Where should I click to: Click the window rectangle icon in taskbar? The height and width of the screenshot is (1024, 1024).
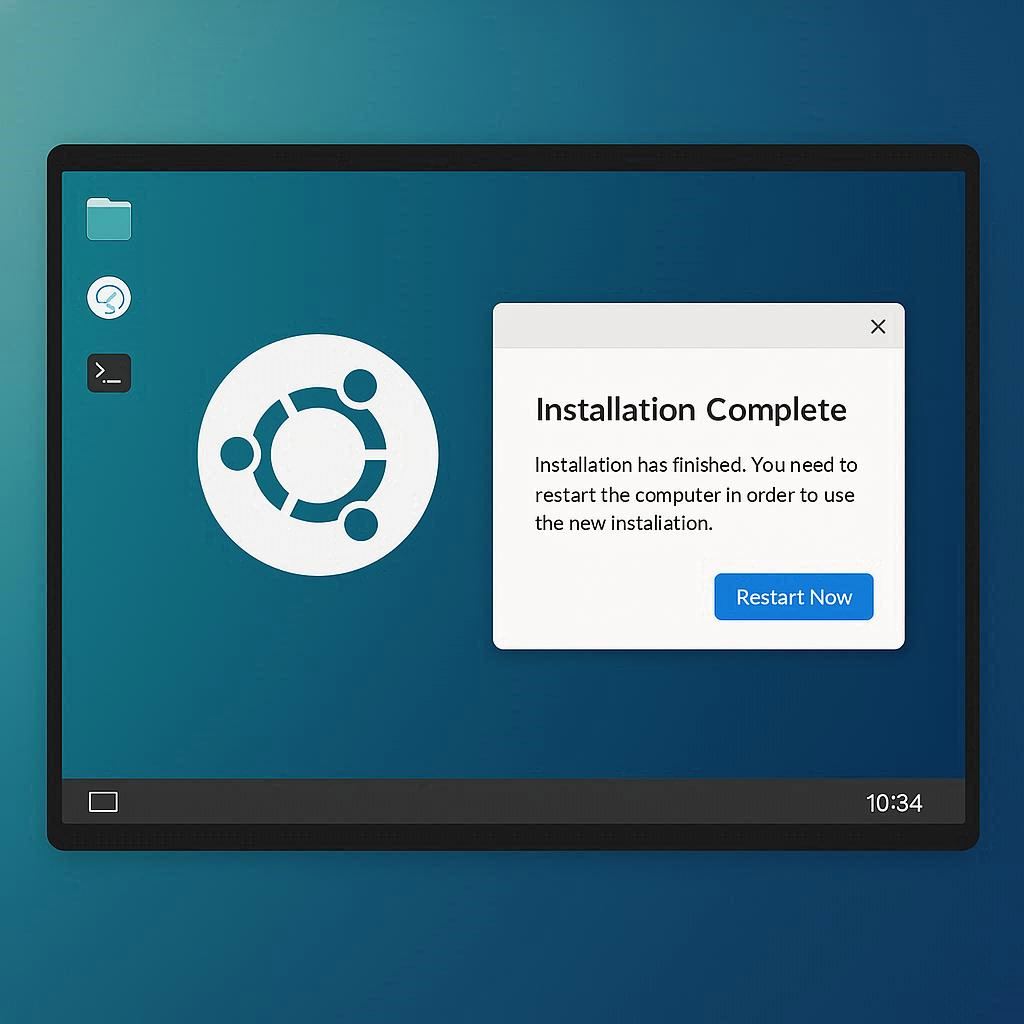click(x=103, y=802)
